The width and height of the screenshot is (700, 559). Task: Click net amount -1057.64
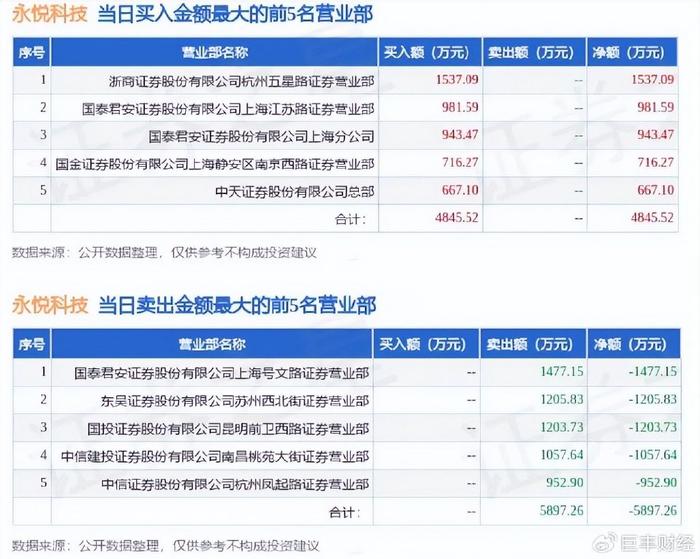pyautogui.click(x=653, y=455)
